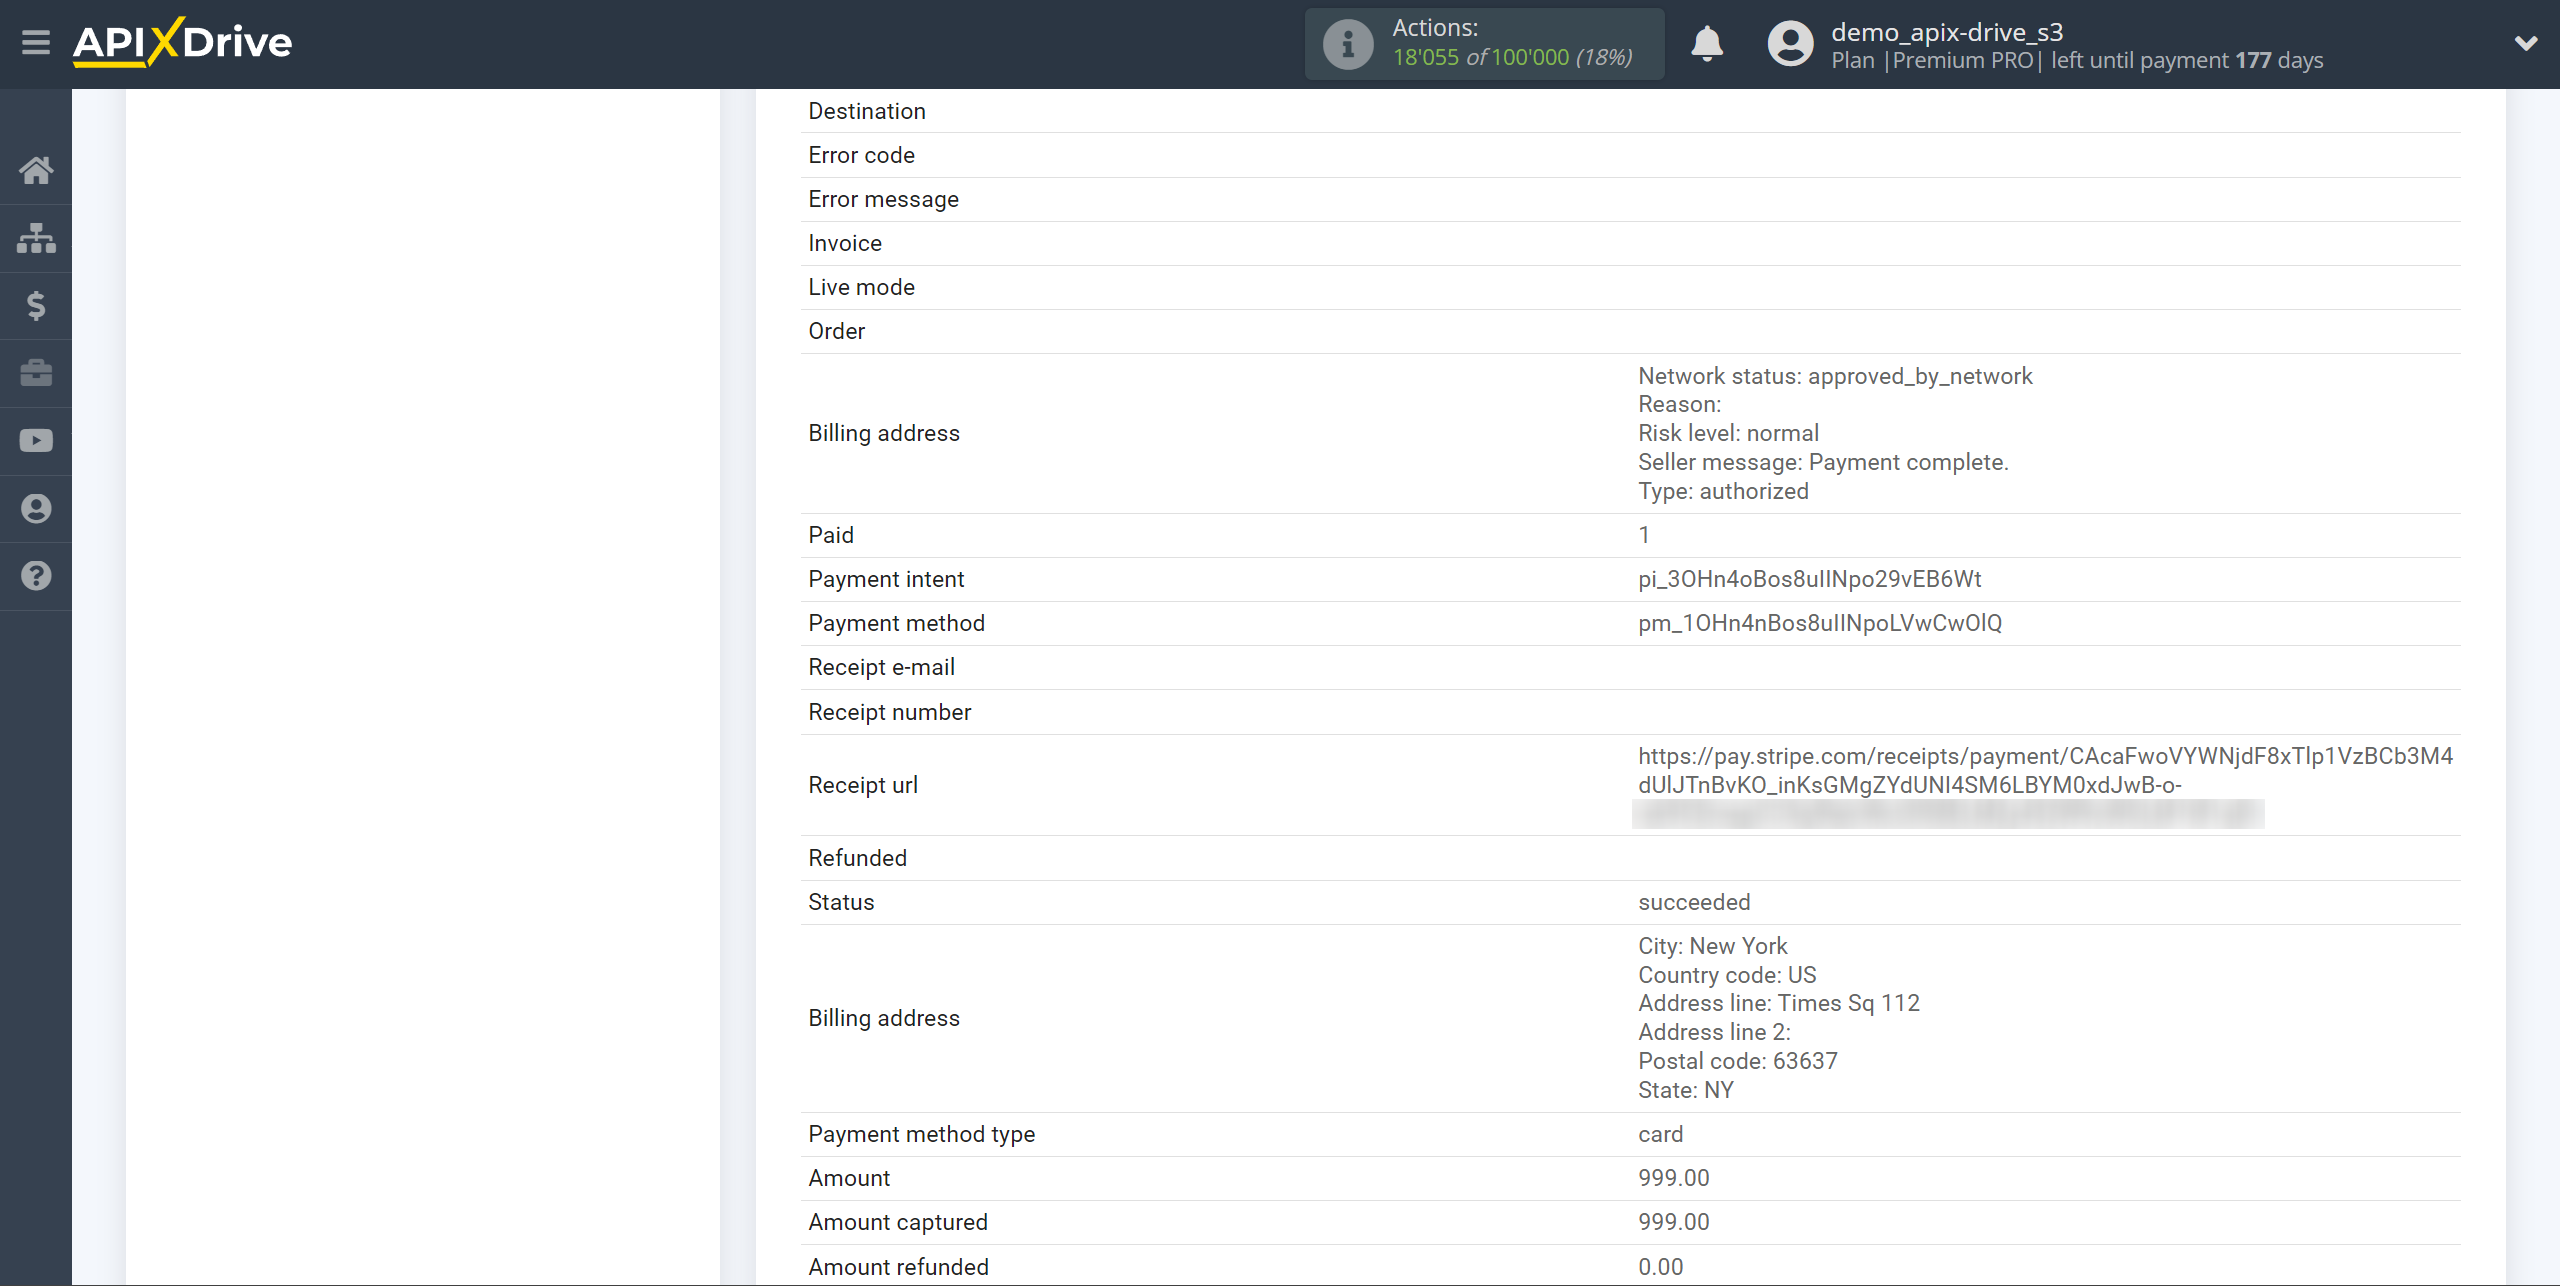Click the 'Receipt url' field label
This screenshot has width=2560, height=1286.
click(x=863, y=785)
